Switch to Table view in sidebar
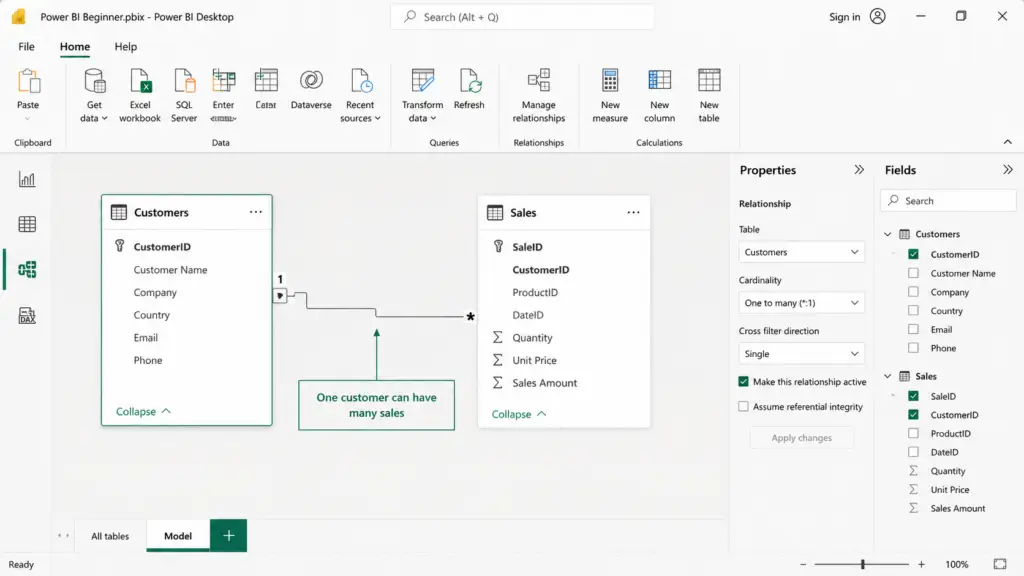Screen dimensions: 1024x576 [27, 224]
